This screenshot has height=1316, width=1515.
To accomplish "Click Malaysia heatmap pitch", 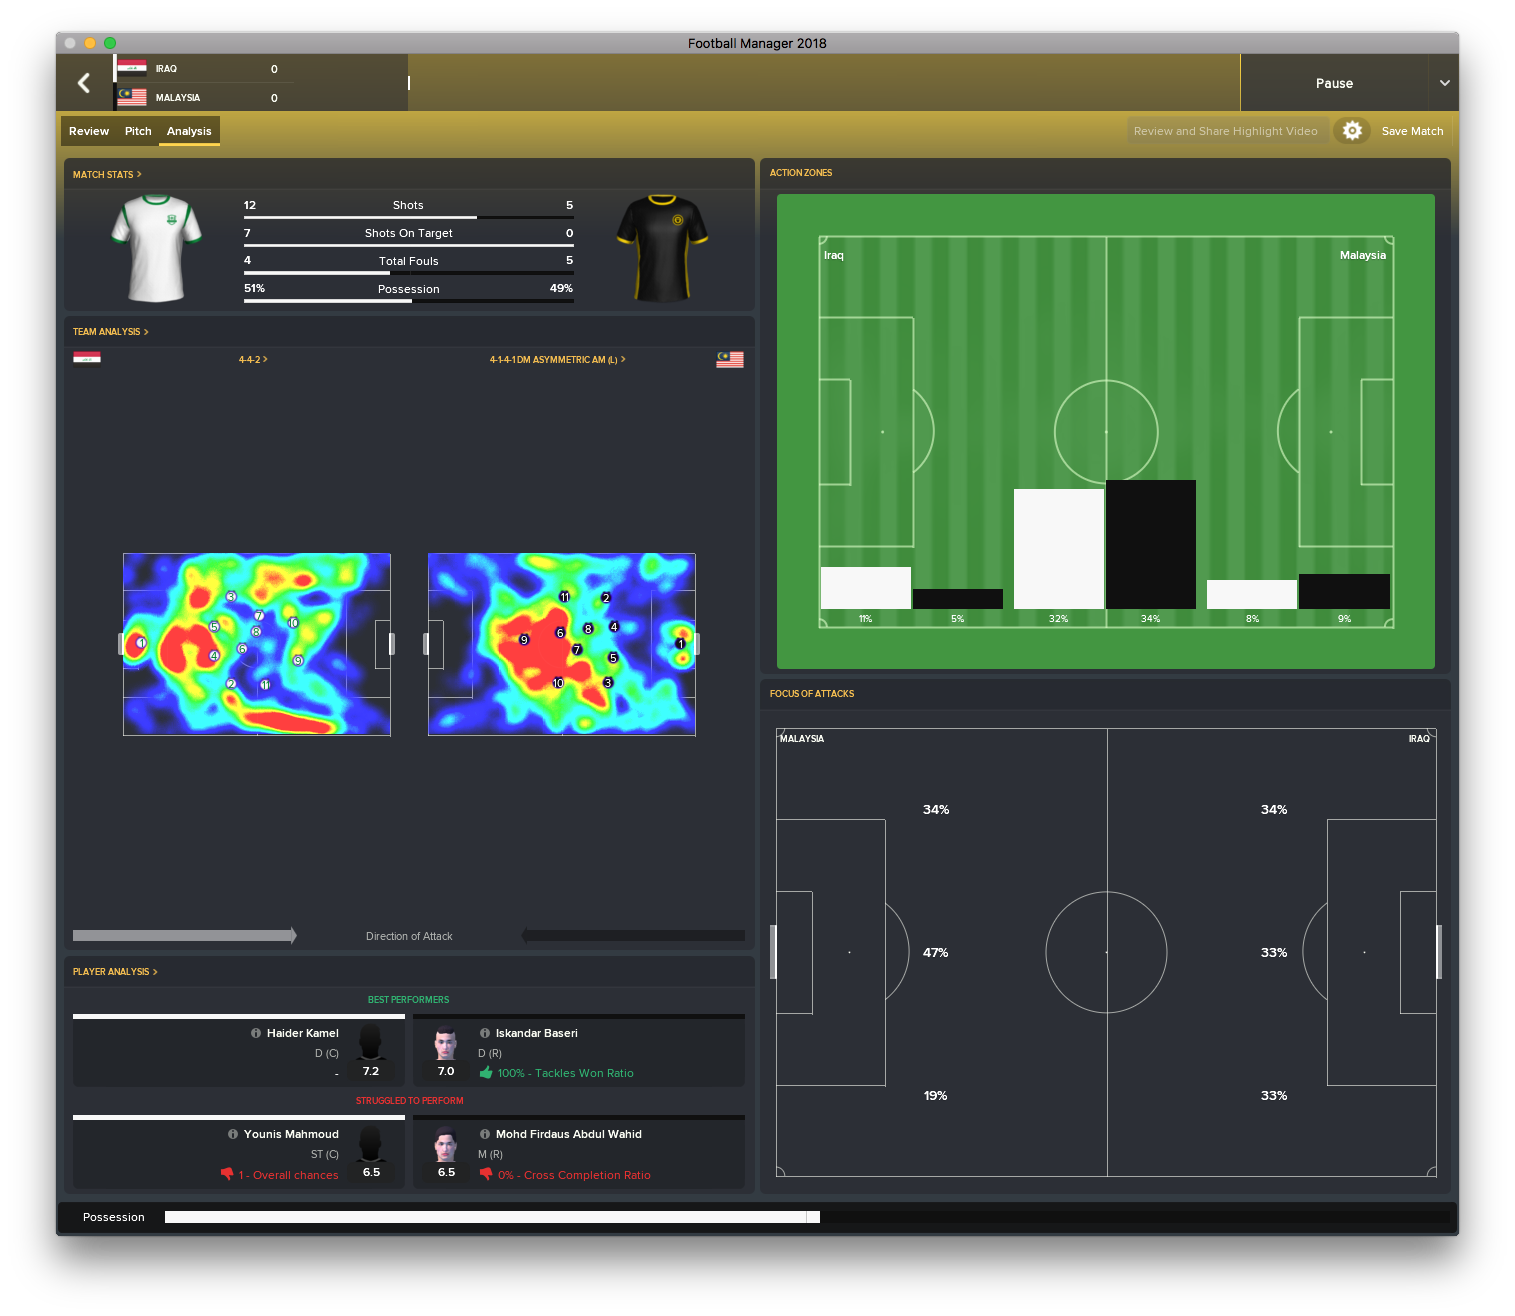I will 562,644.
